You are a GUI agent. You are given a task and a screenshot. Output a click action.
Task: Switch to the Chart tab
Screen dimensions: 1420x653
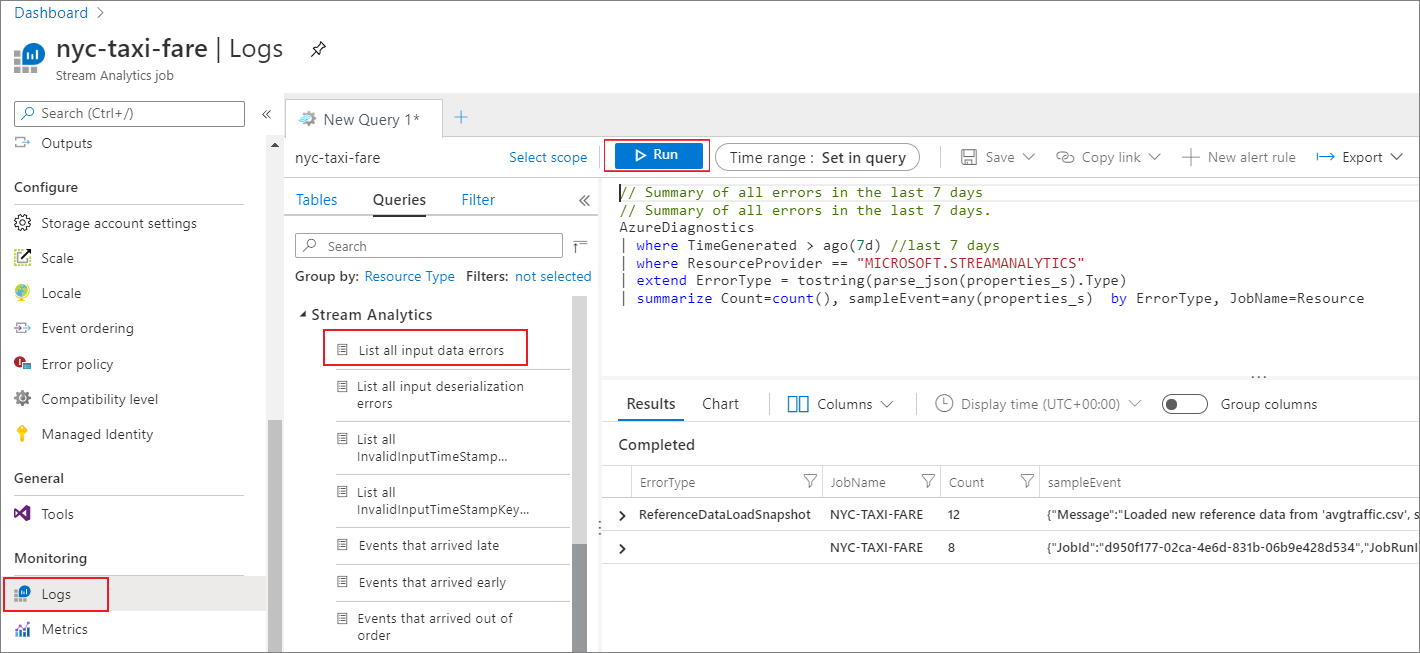[720, 403]
